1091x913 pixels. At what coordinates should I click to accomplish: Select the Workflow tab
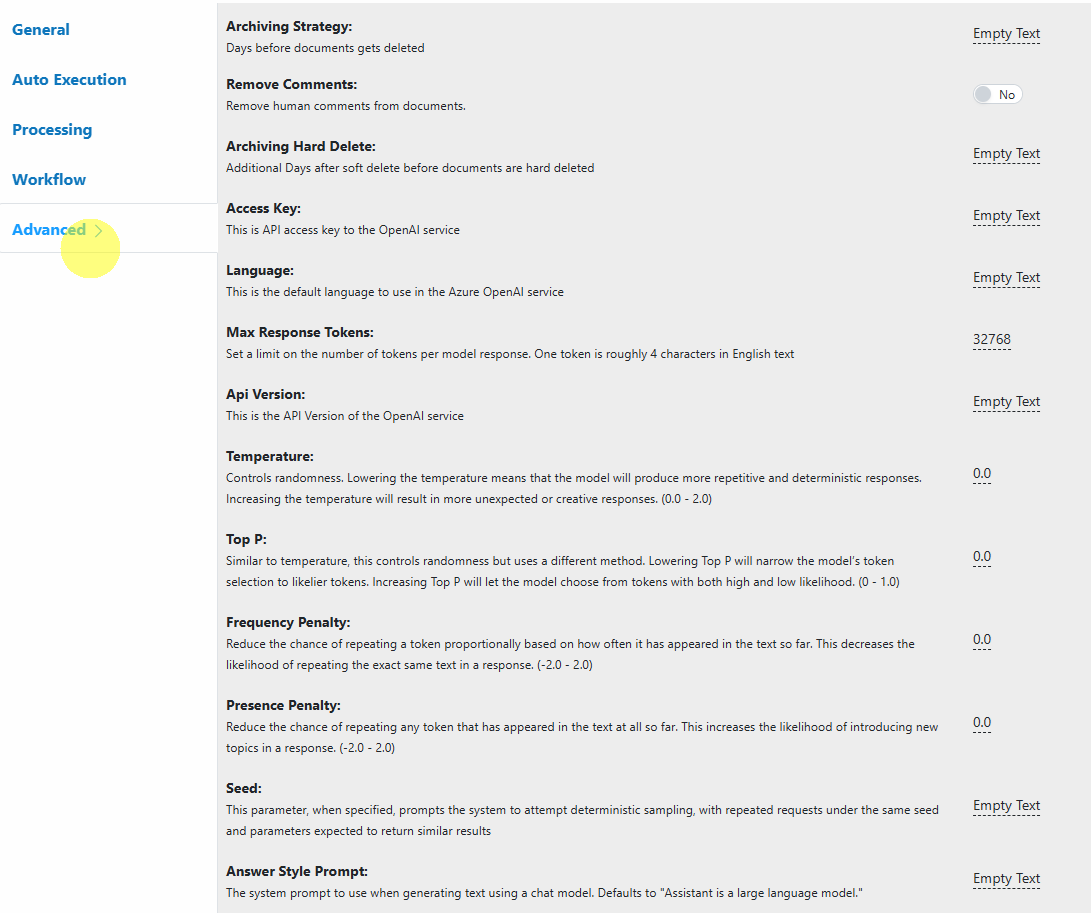[49, 180]
